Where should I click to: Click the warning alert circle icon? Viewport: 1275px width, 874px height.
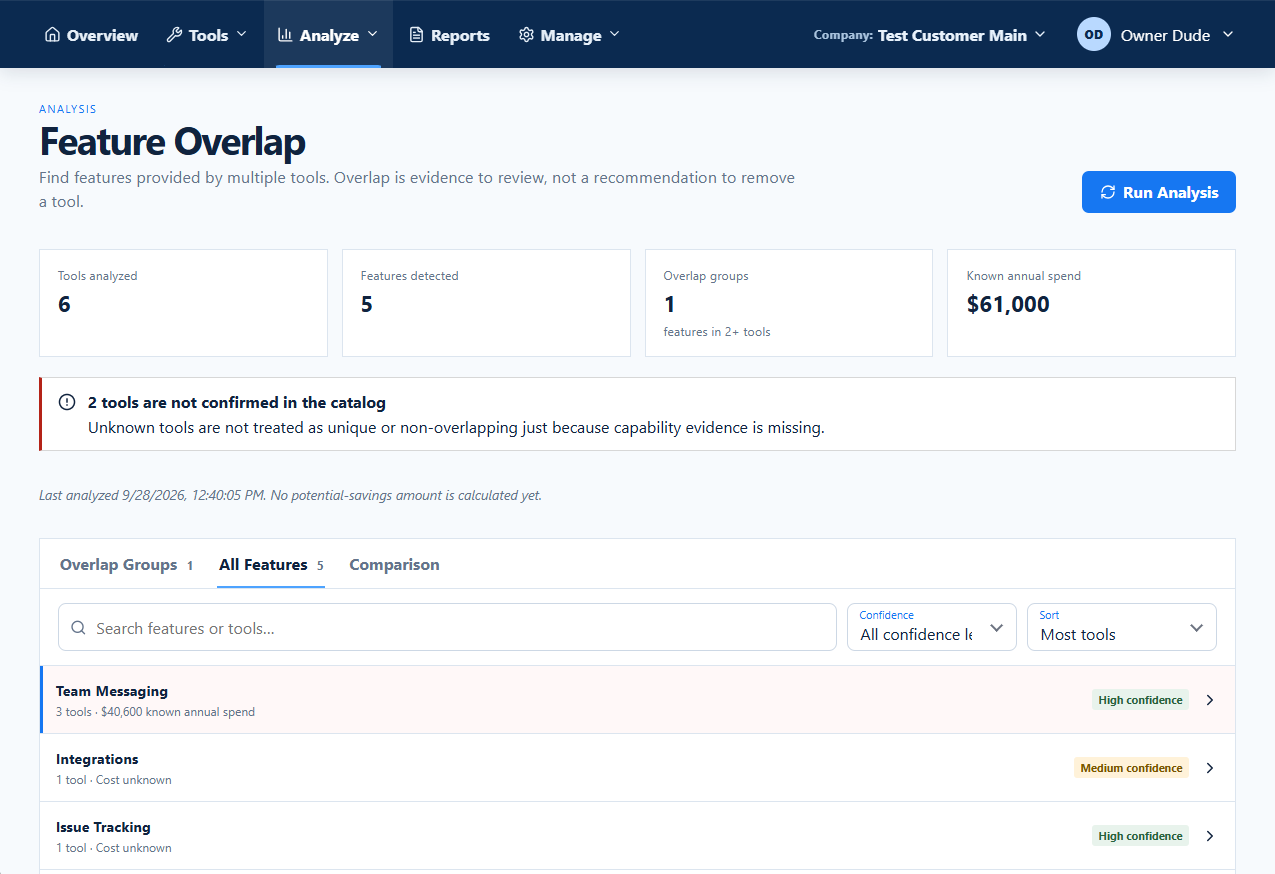click(x=67, y=402)
